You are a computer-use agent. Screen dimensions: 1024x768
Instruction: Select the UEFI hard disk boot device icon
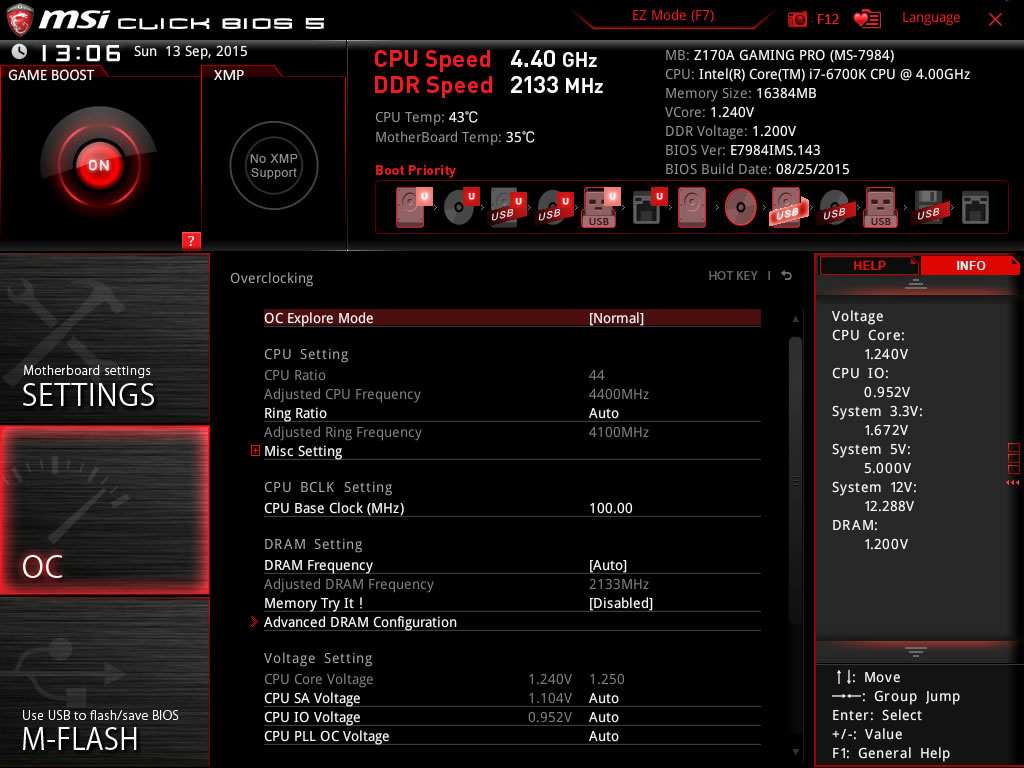coord(413,208)
